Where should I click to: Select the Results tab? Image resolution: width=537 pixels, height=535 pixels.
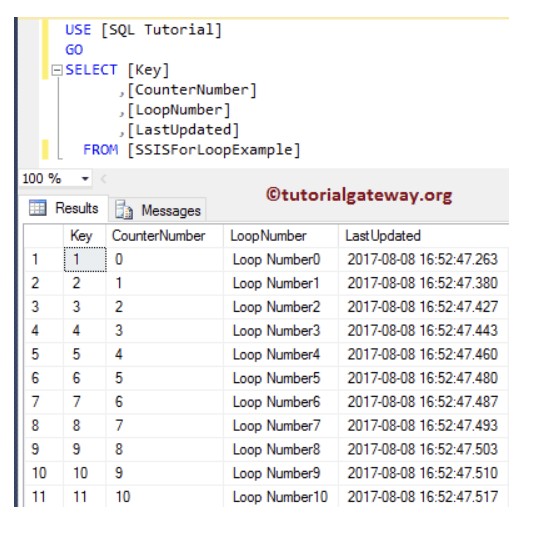tap(64, 208)
